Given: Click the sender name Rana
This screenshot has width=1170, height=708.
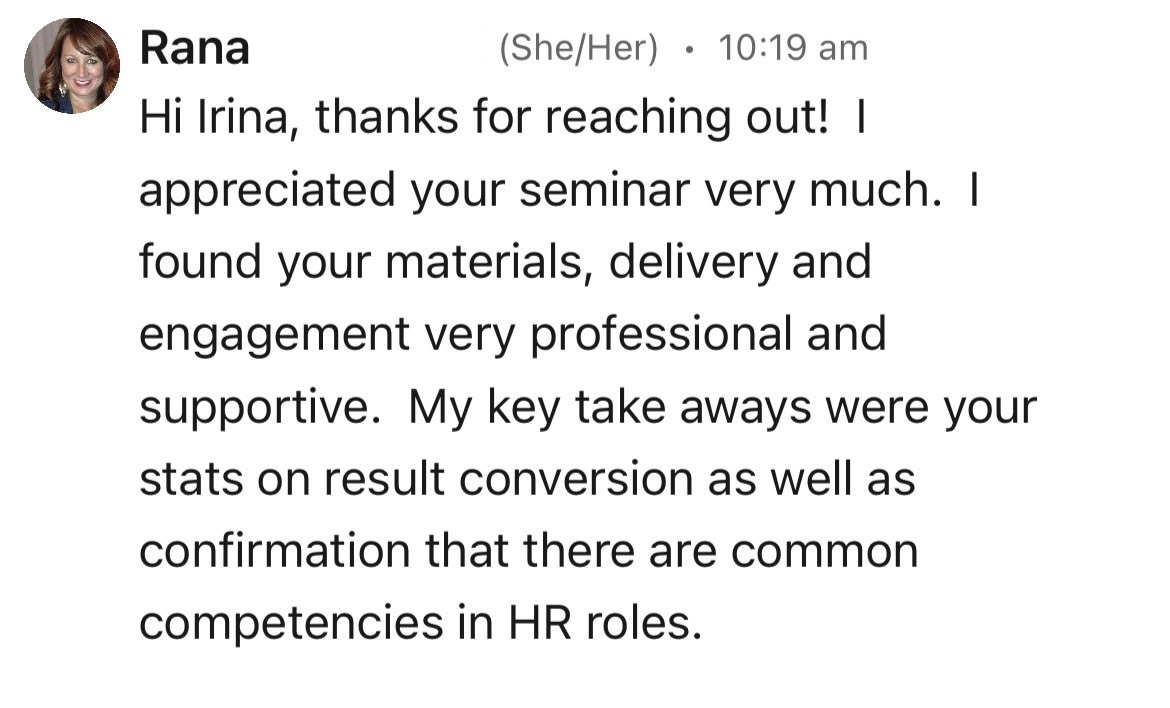Looking at the screenshot, I should [194, 48].
